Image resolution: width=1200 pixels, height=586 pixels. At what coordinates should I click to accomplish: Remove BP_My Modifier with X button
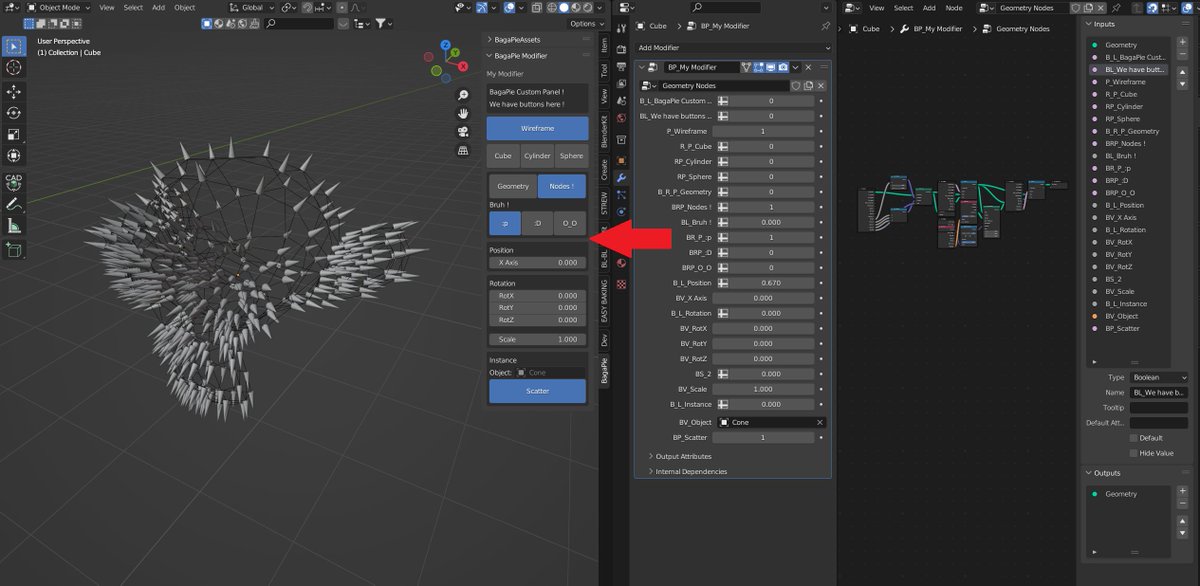pos(808,67)
